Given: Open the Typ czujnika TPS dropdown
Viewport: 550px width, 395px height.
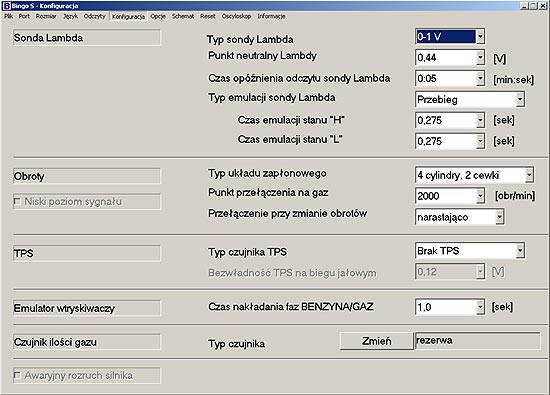Looking at the screenshot, I should pyautogui.click(x=520, y=250).
